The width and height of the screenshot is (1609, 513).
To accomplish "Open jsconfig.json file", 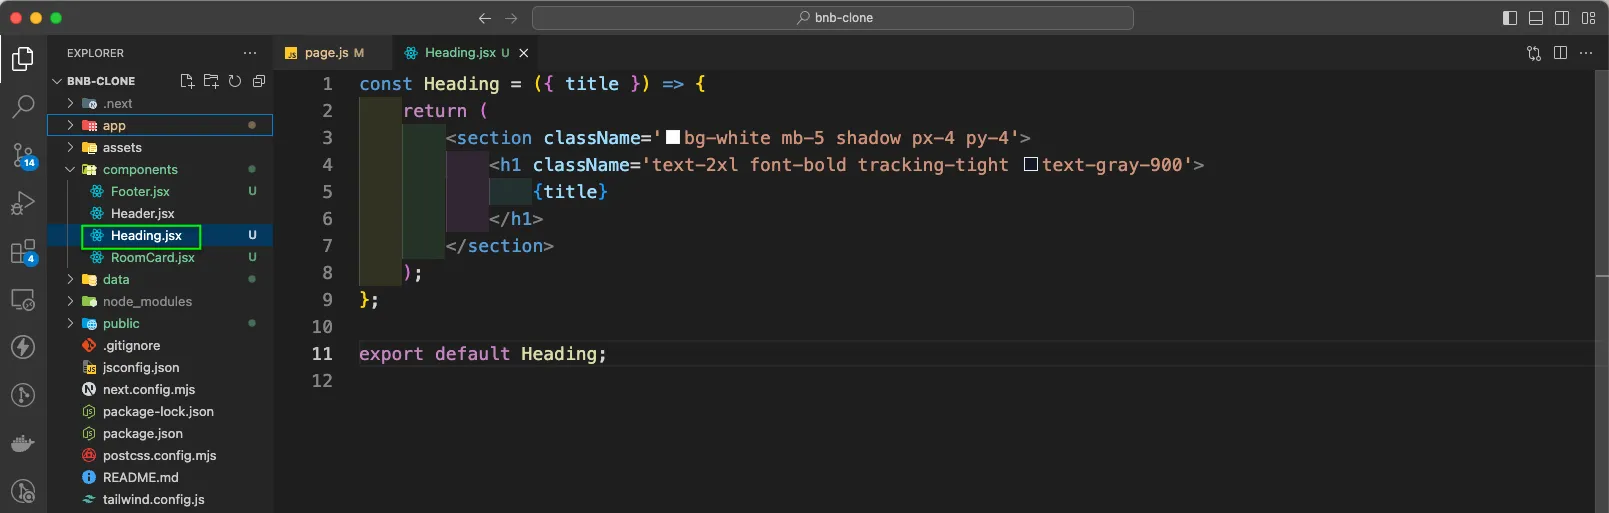I will pos(141,367).
